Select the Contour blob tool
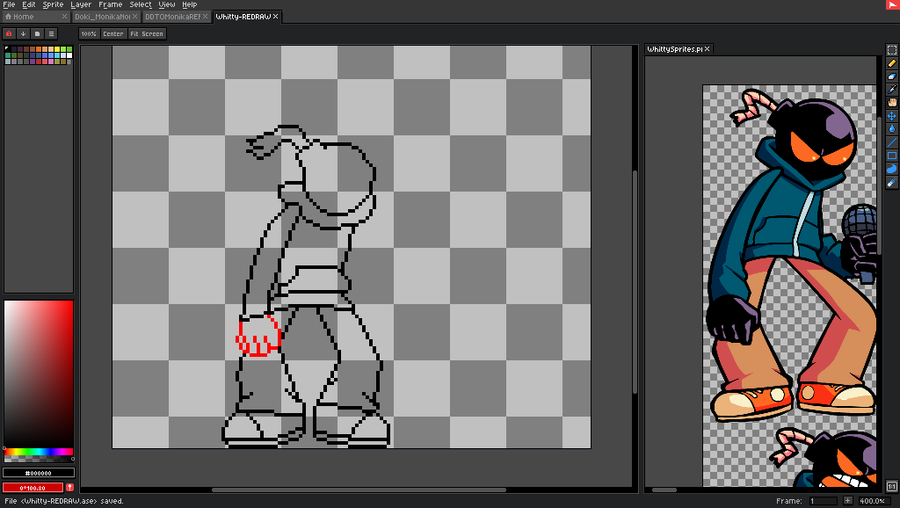Viewport: 900px width, 508px height. 891,169
